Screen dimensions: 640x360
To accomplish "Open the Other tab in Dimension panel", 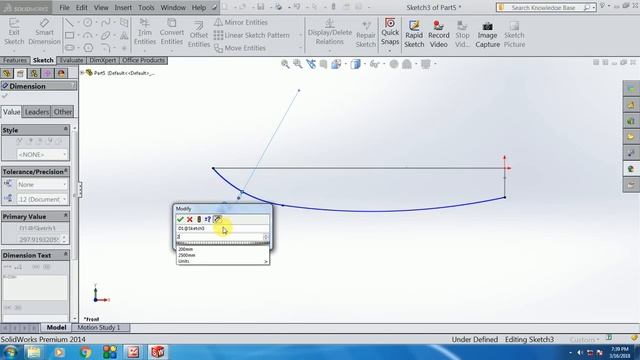I will pos(63,112).
